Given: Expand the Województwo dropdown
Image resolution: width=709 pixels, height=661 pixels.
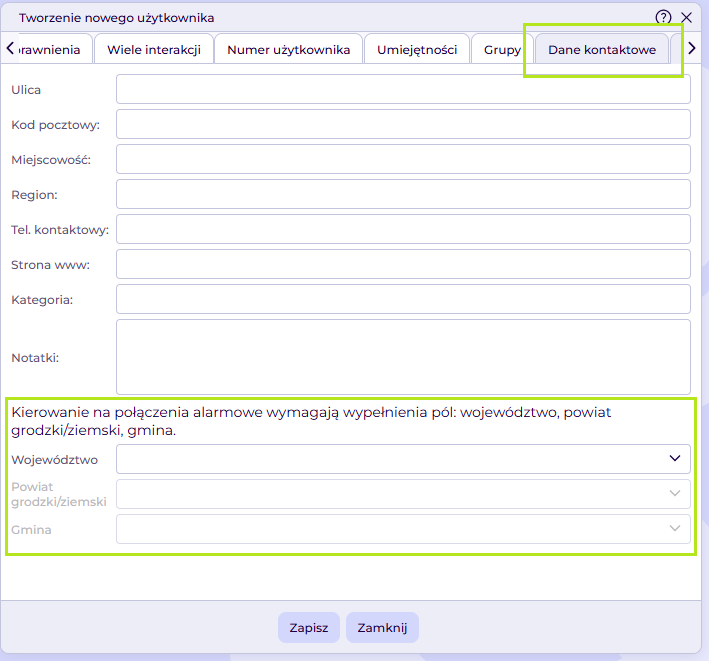Looking at the screenshot, I should pos(403,459).
